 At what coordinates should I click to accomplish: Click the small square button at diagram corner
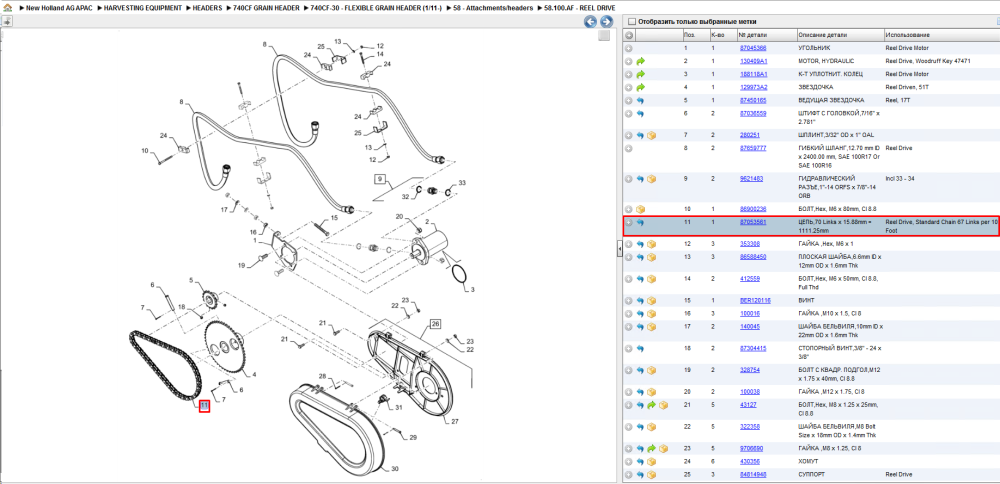(604, 36)
